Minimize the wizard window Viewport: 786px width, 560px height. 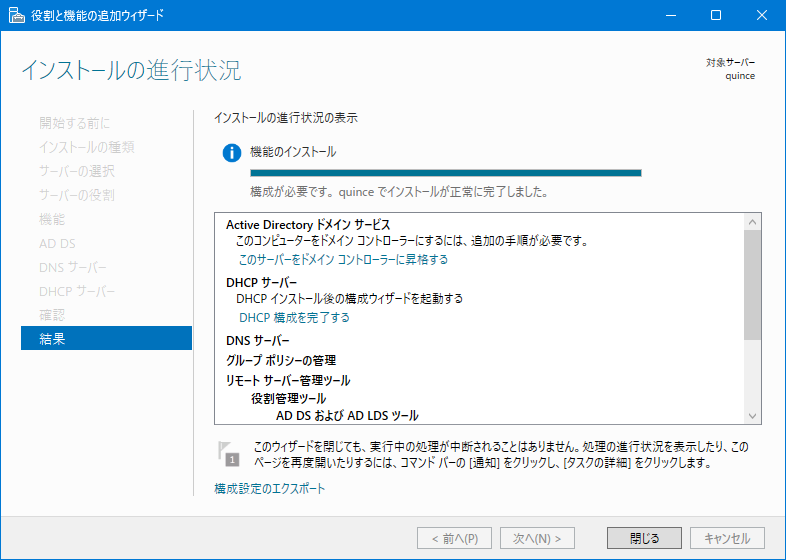coord(671,16)
